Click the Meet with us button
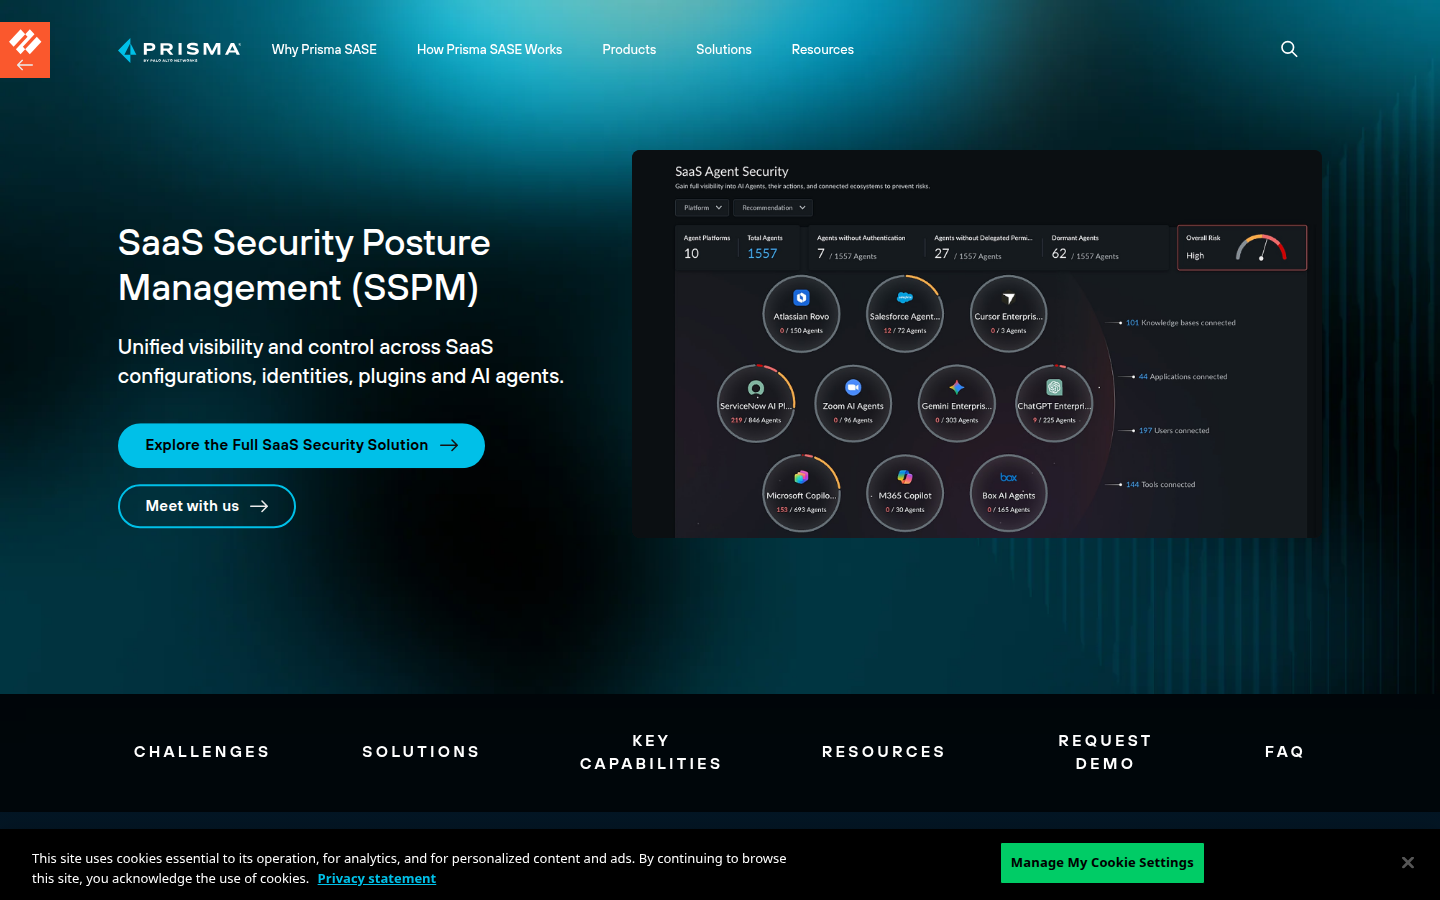 [x=207, y=506]
